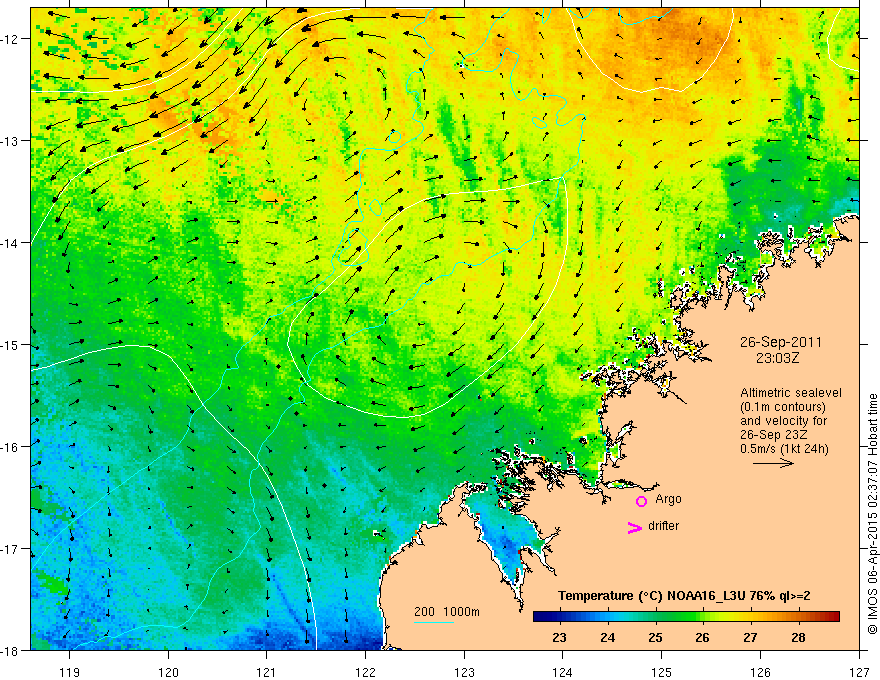Image resolution: width=880 pixels, height=680 pixels.
Task: Click the longitude label 120
Action: coord(168,672)
